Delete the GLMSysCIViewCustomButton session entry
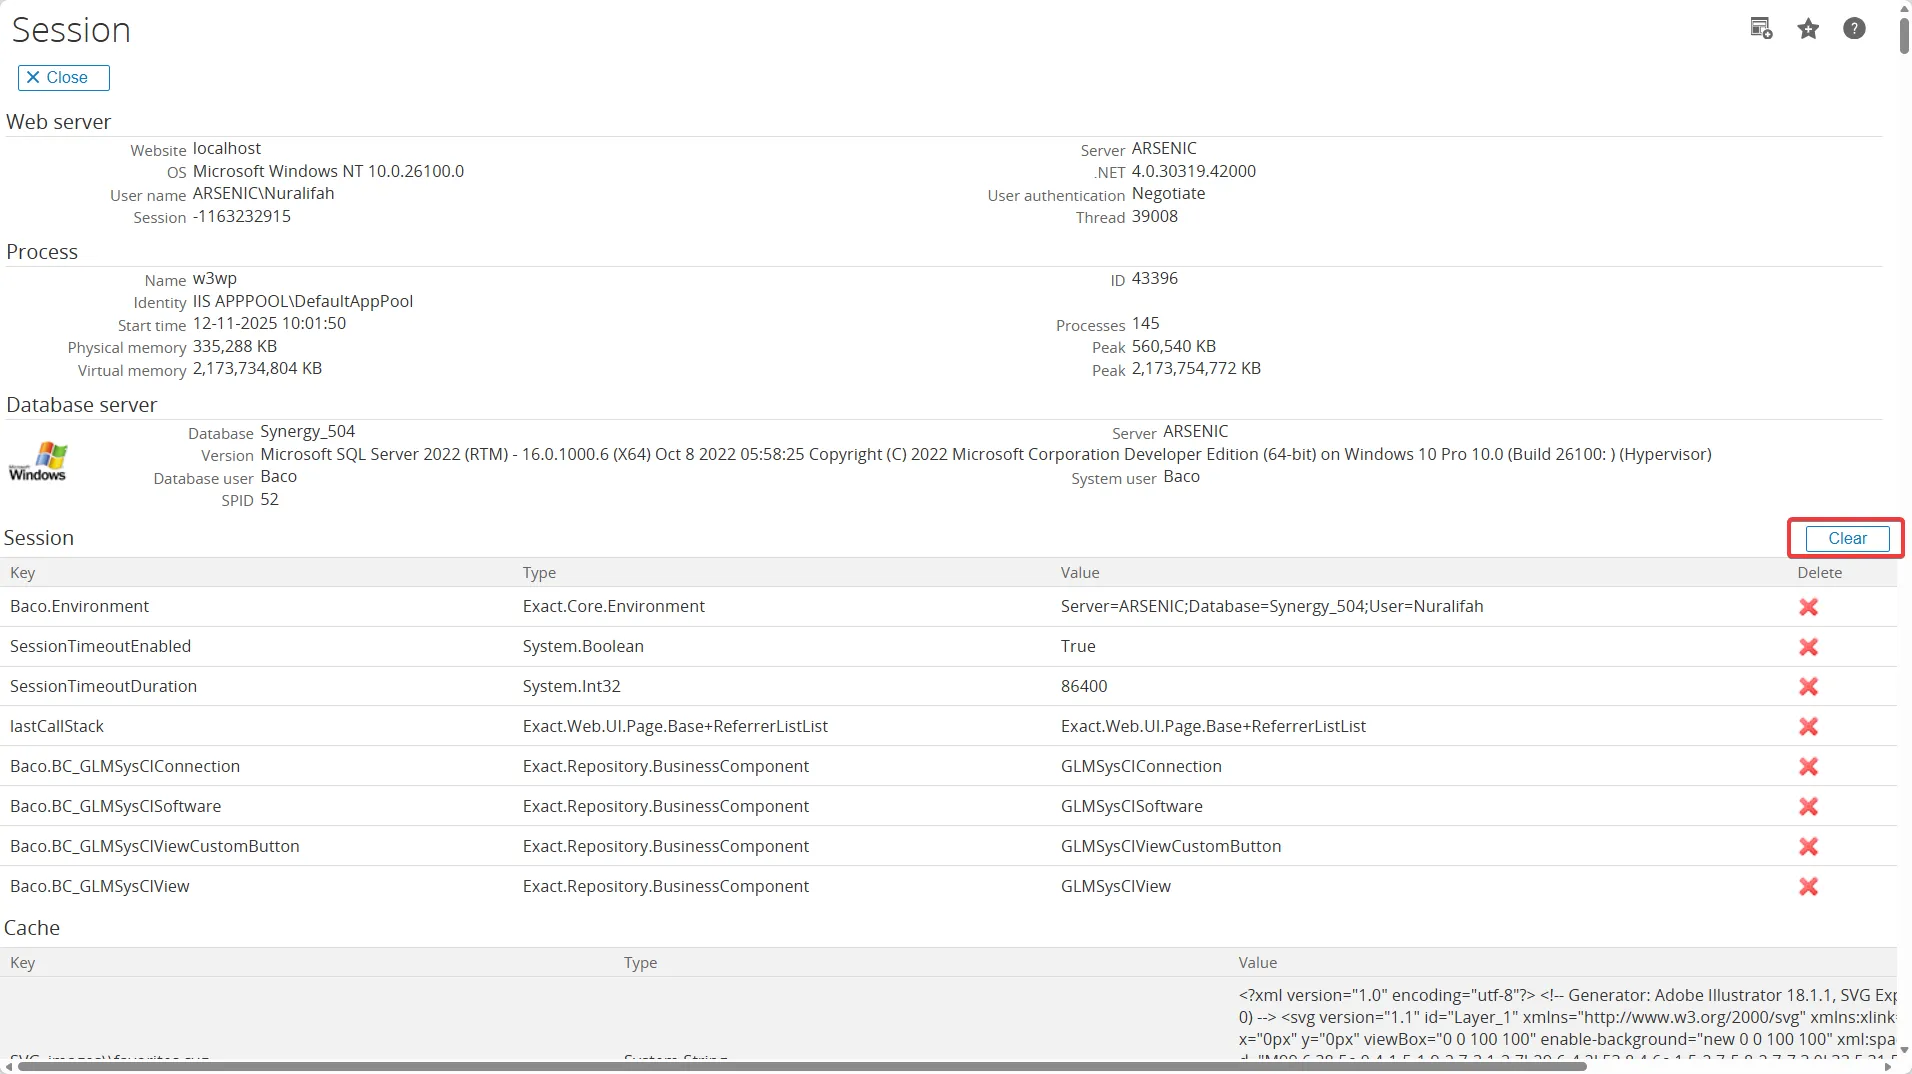Viewport: 1912px width, 1074px height. (x=1808, y=847)
